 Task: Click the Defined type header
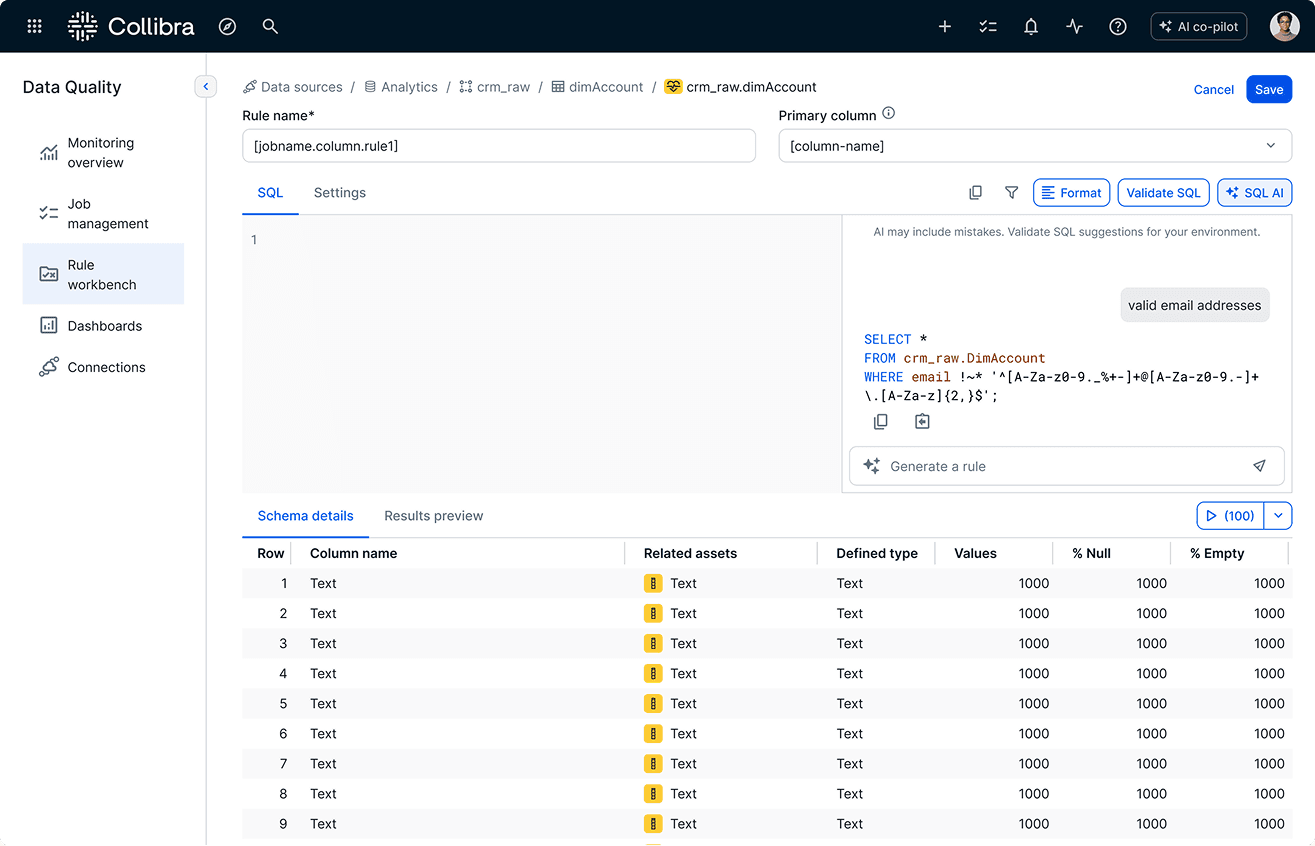pos(877,553)
